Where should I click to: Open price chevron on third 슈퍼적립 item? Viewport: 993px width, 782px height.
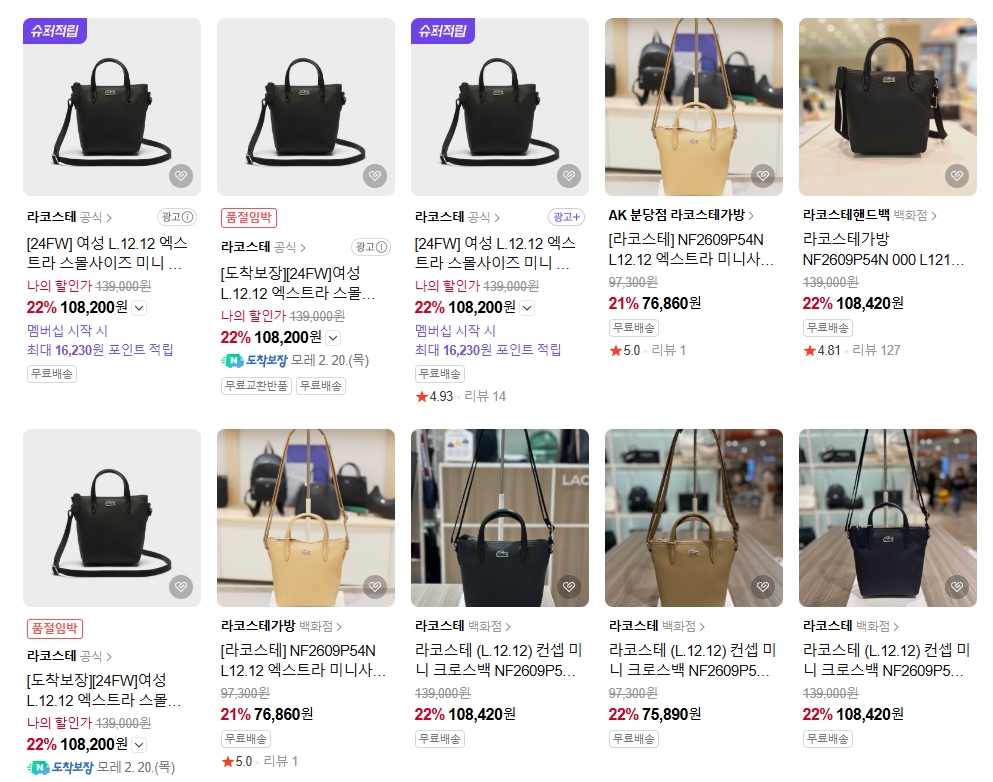tap(527, 308)
